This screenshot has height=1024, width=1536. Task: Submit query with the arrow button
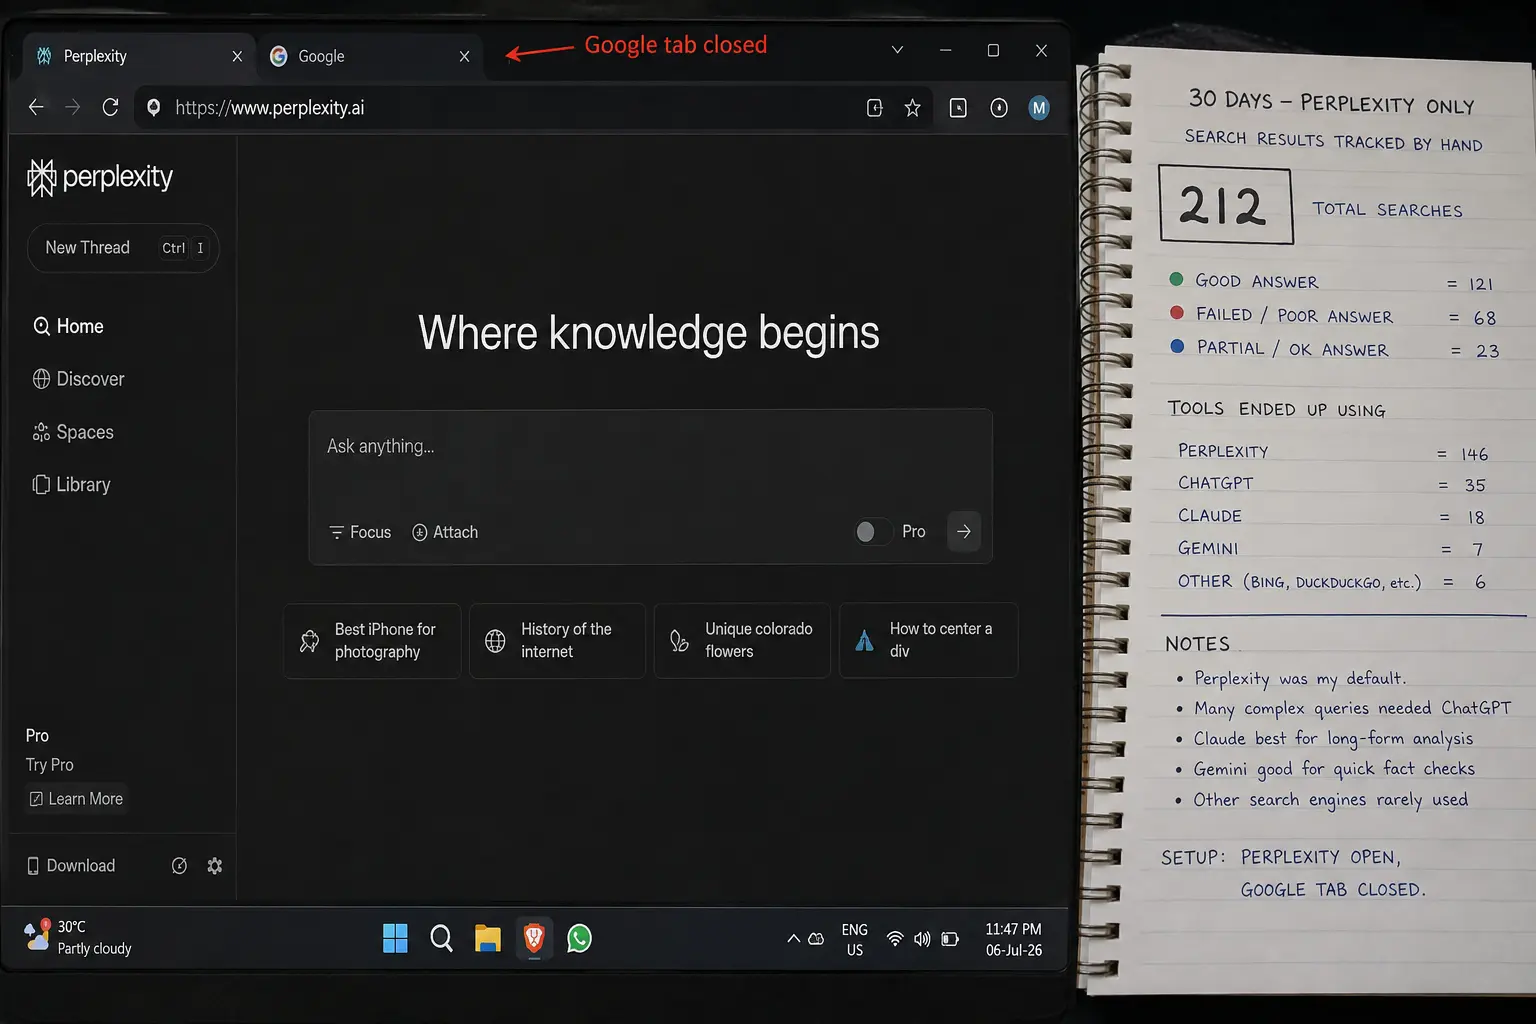tap(964, 532)
